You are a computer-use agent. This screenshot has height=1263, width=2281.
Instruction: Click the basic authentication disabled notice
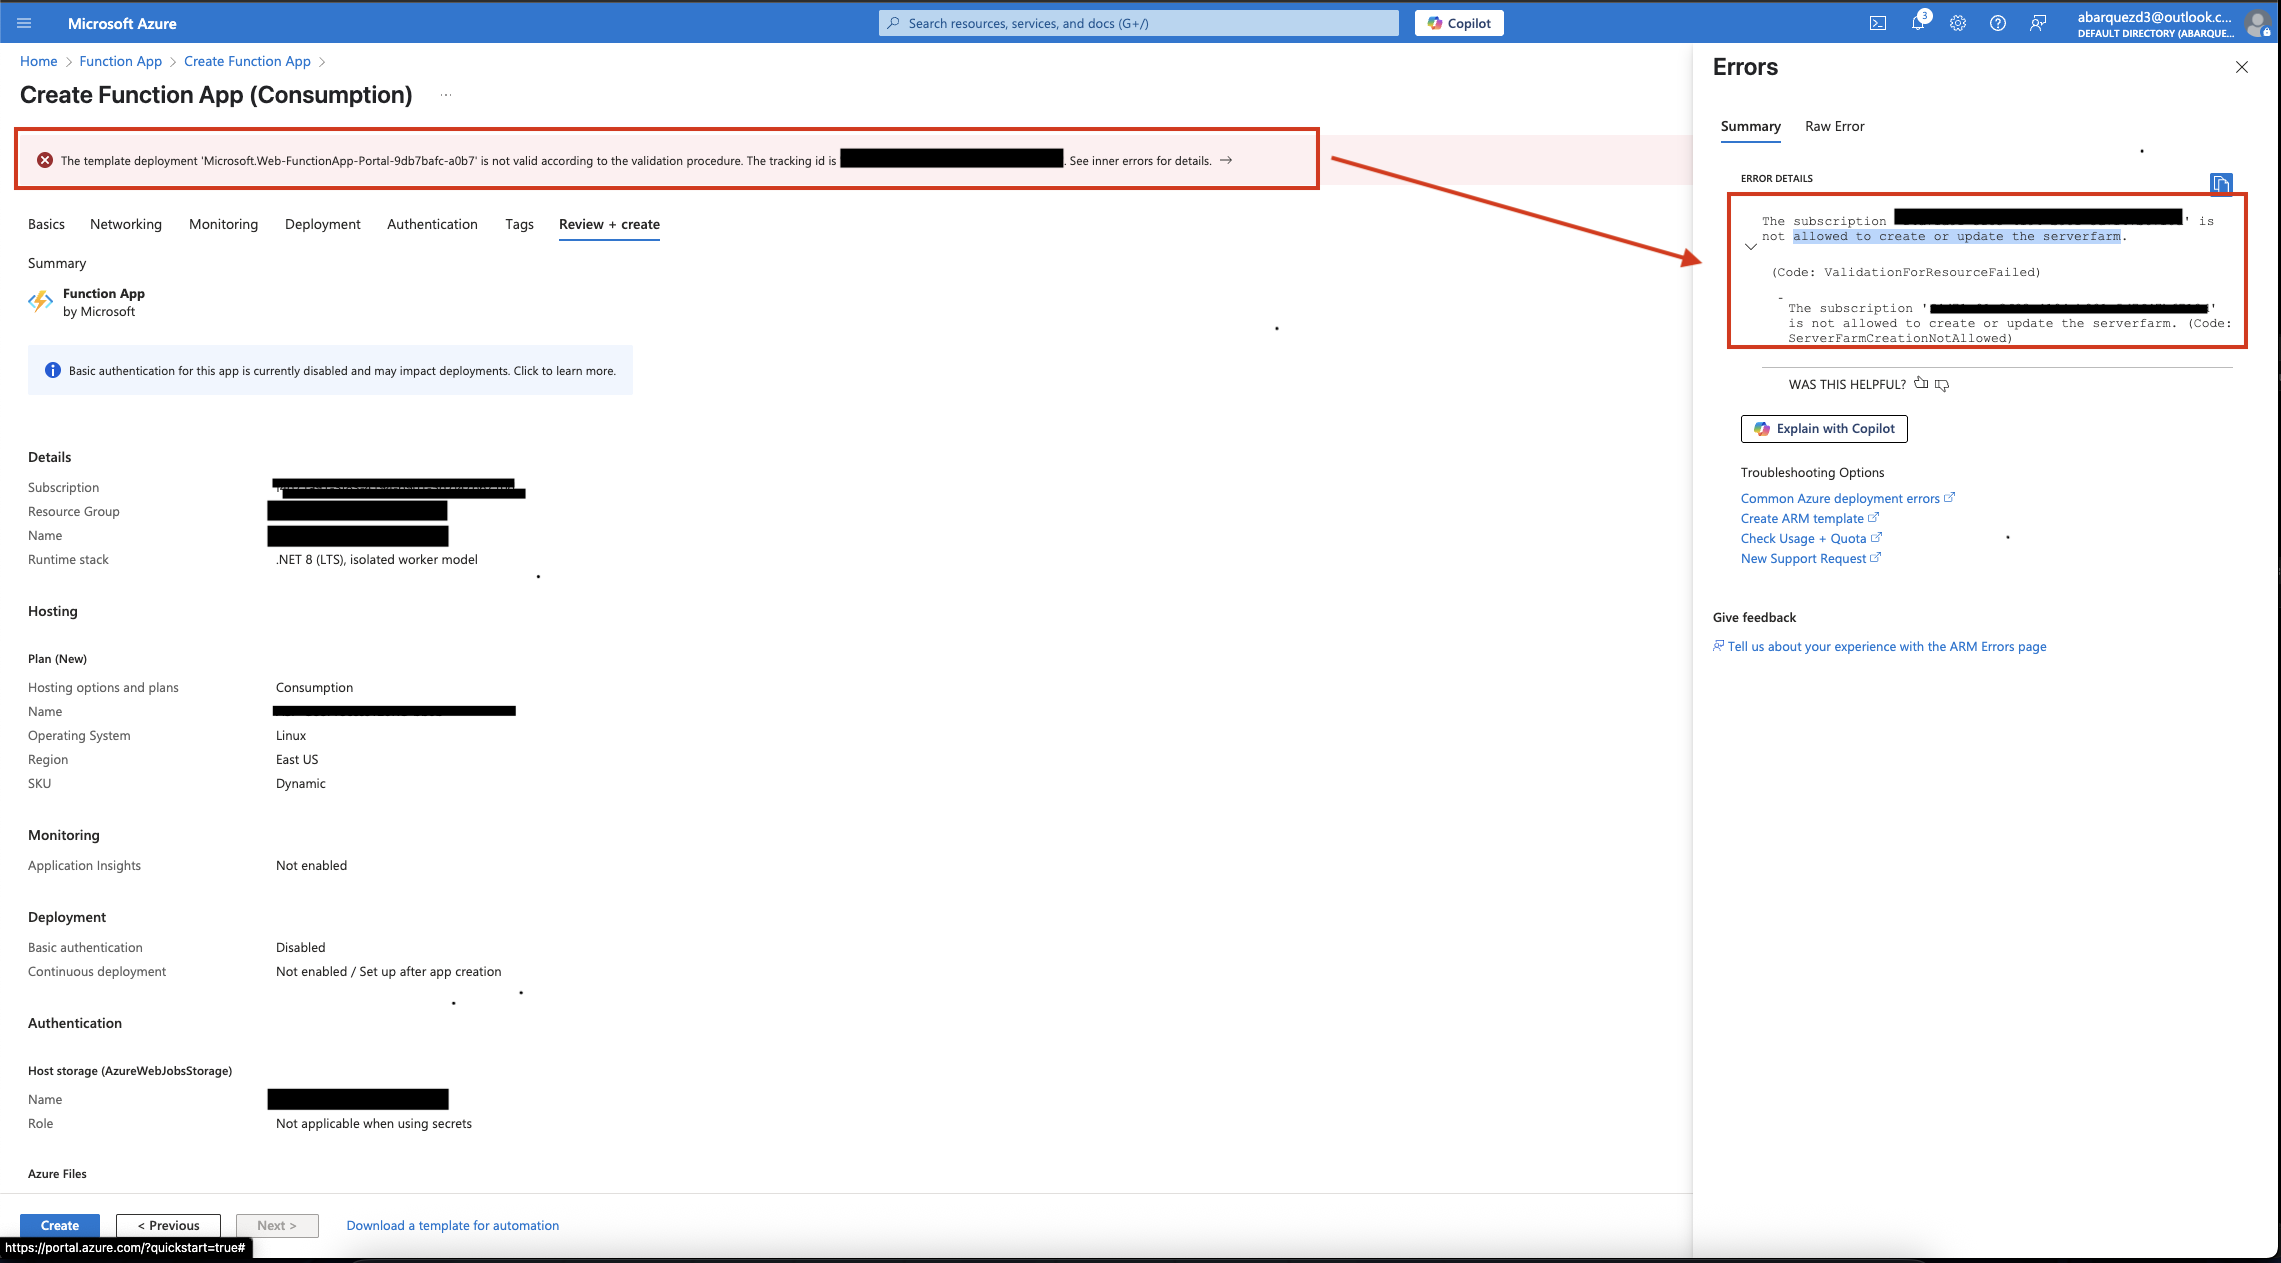(330, 370)
